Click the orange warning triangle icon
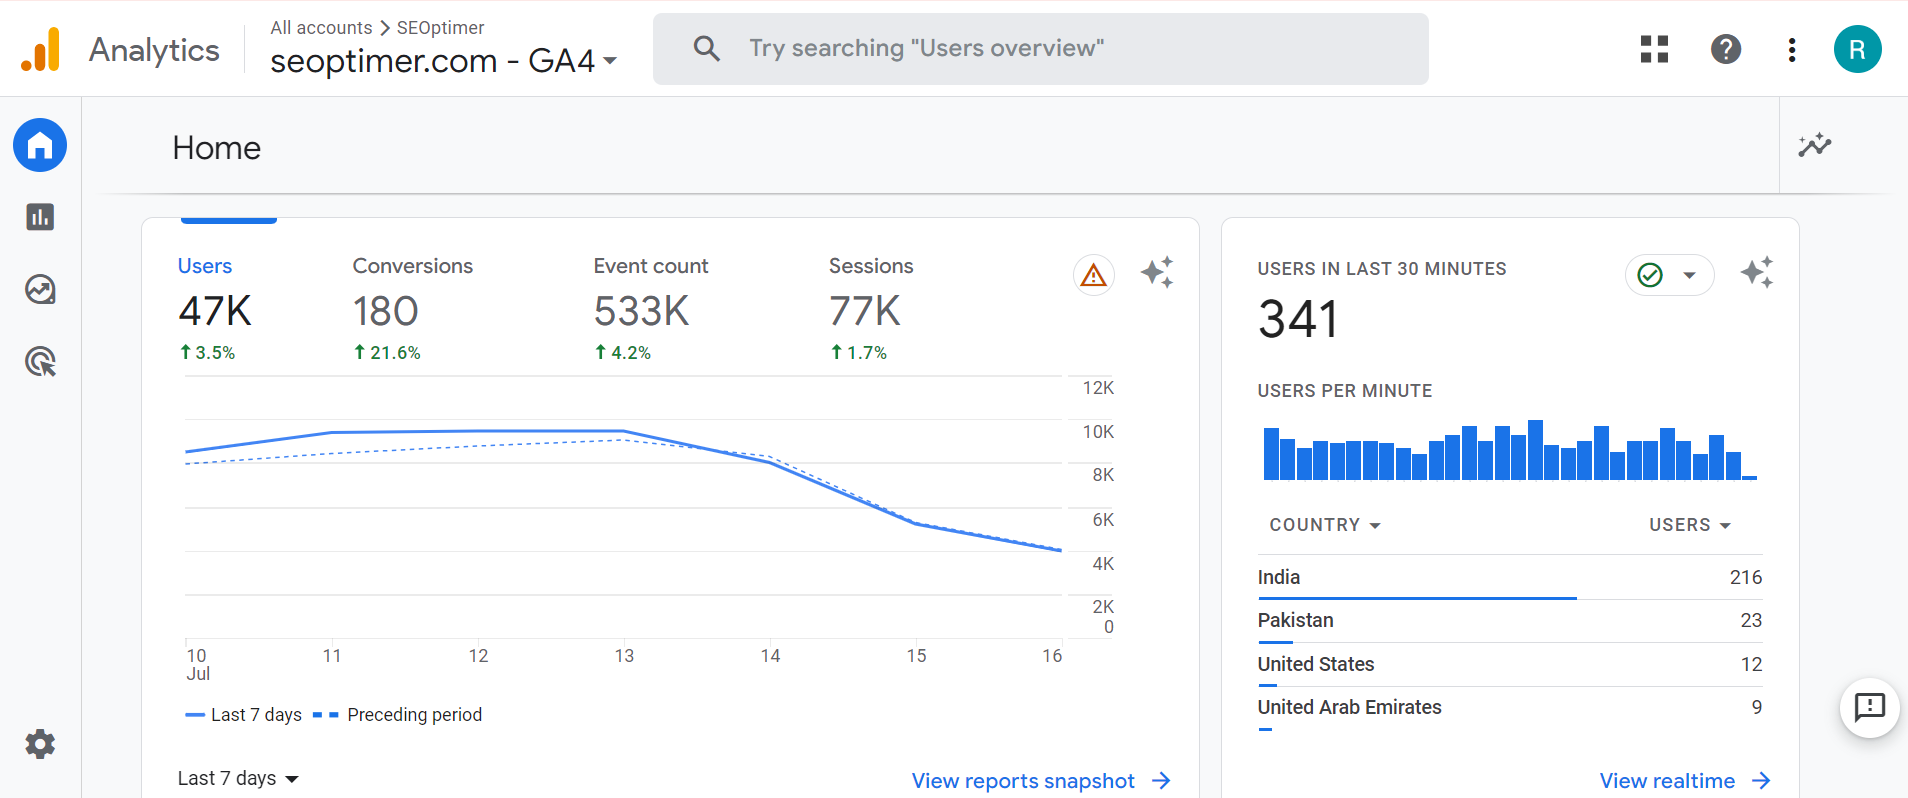The image size is (1908, 798). tap(1093, 274)
